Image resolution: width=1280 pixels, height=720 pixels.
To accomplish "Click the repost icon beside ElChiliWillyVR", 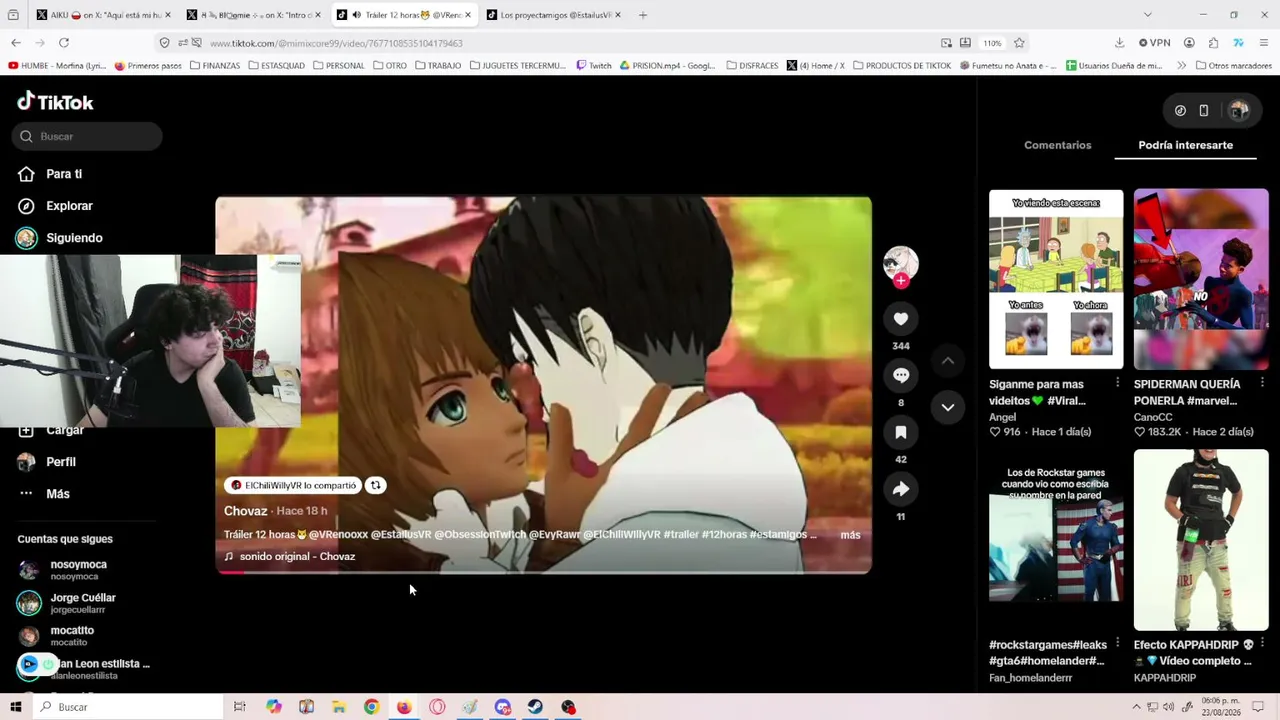I will (x=375, y=485).
